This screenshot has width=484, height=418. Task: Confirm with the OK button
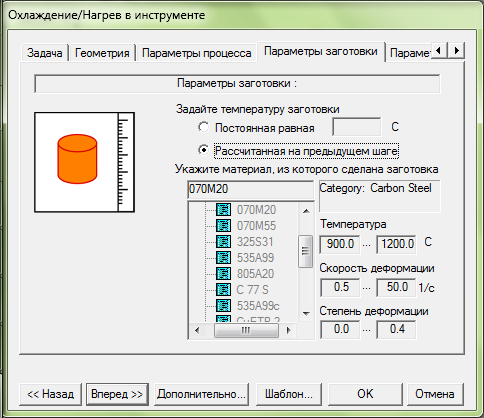click(x=365, y=394)
